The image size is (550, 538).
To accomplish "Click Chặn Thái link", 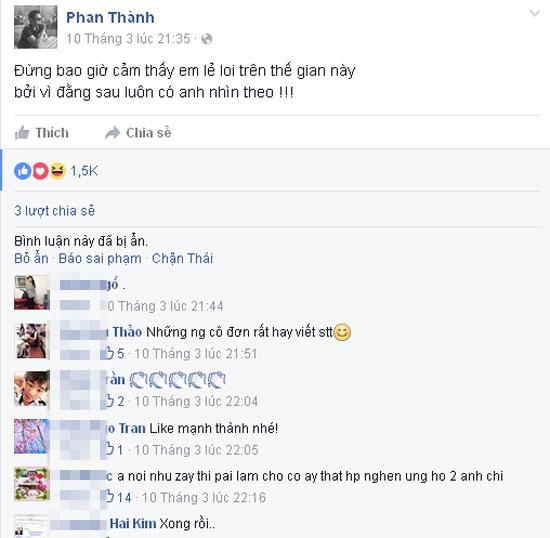I will 182,258.
